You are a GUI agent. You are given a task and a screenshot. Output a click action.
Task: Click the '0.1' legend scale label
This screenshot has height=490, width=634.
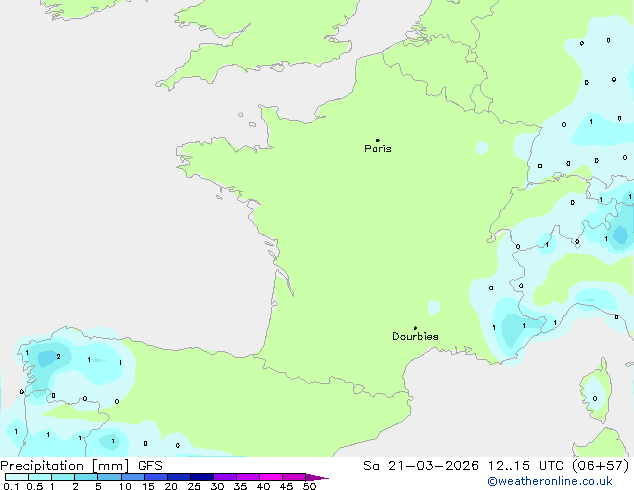pos(11,486)
